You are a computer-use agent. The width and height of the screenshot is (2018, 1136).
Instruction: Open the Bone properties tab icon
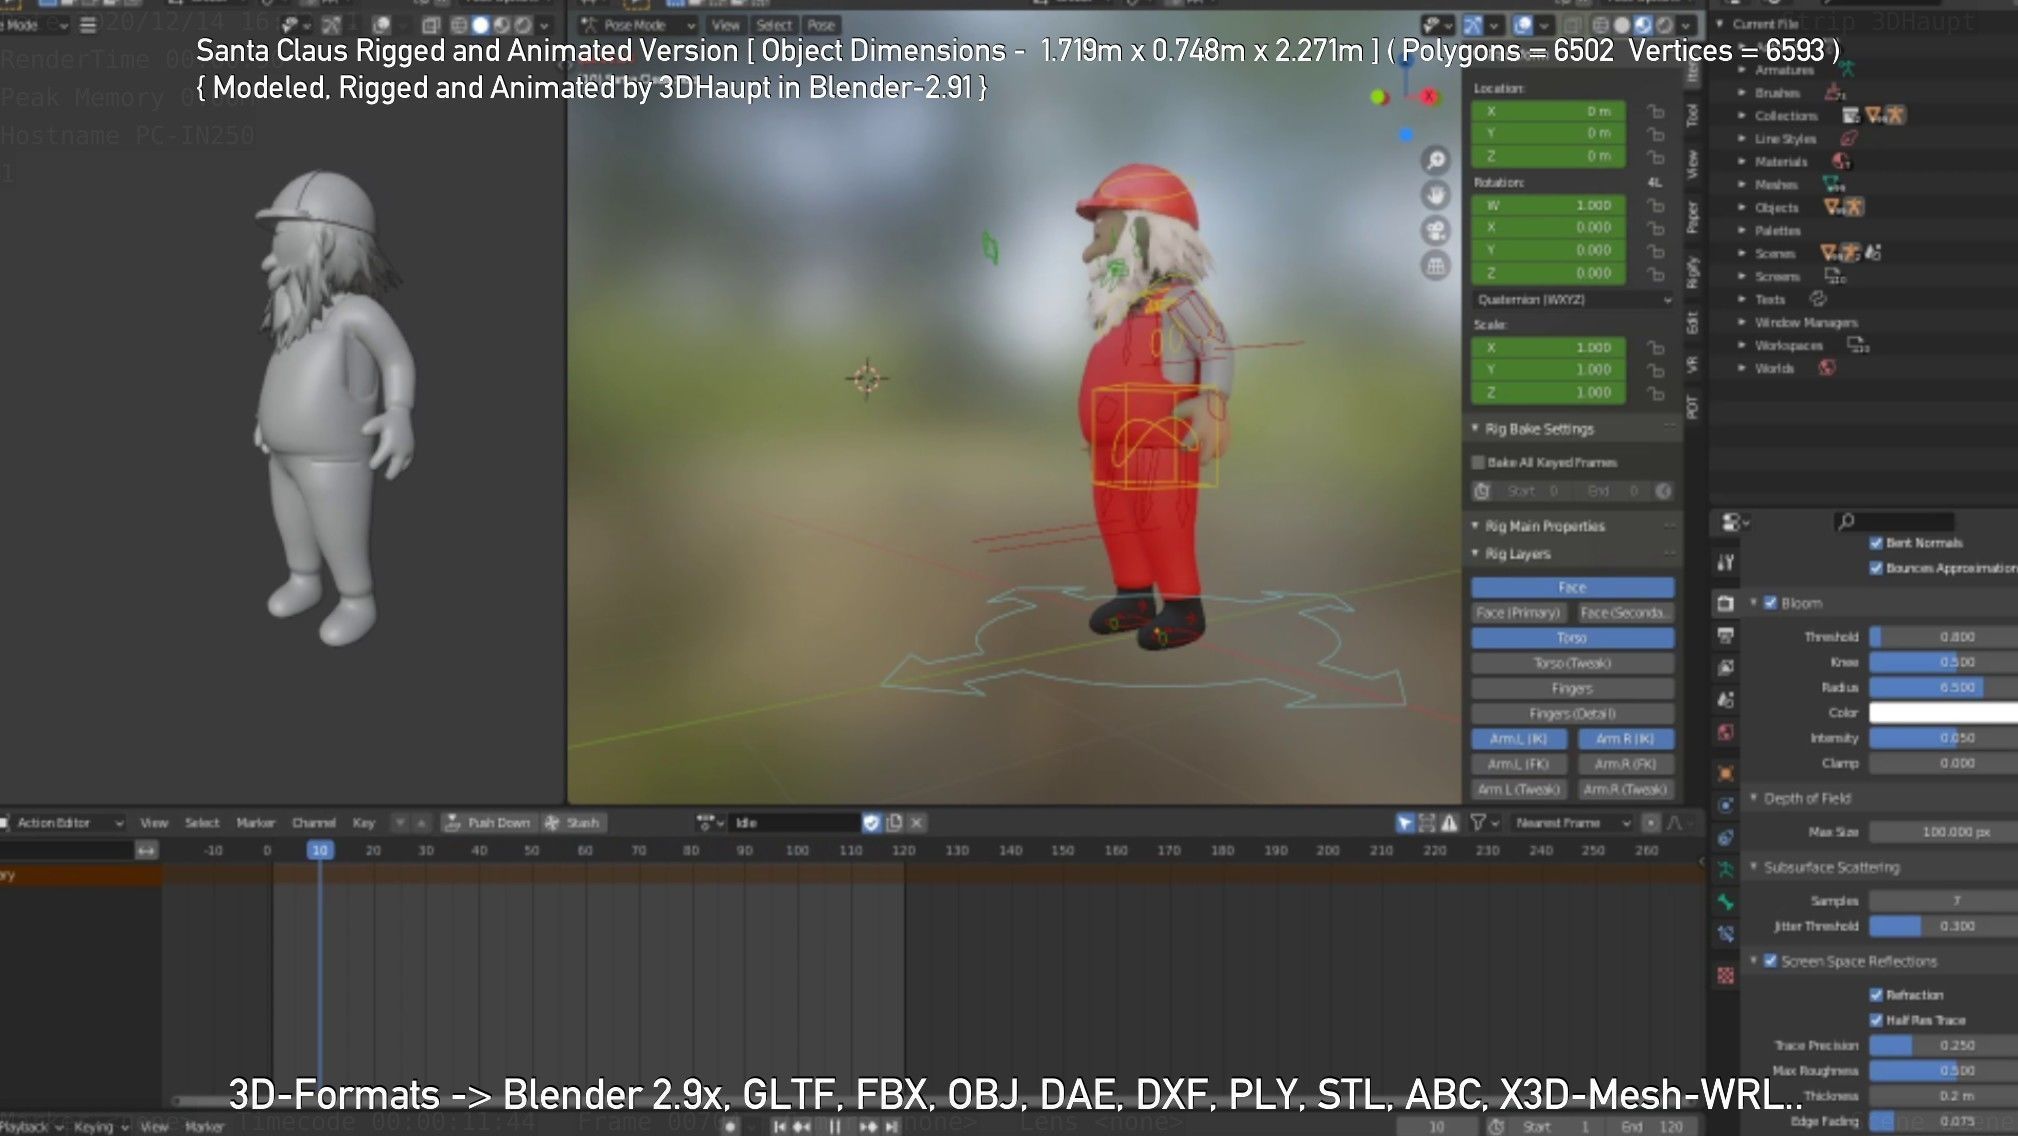point(1726,902)
